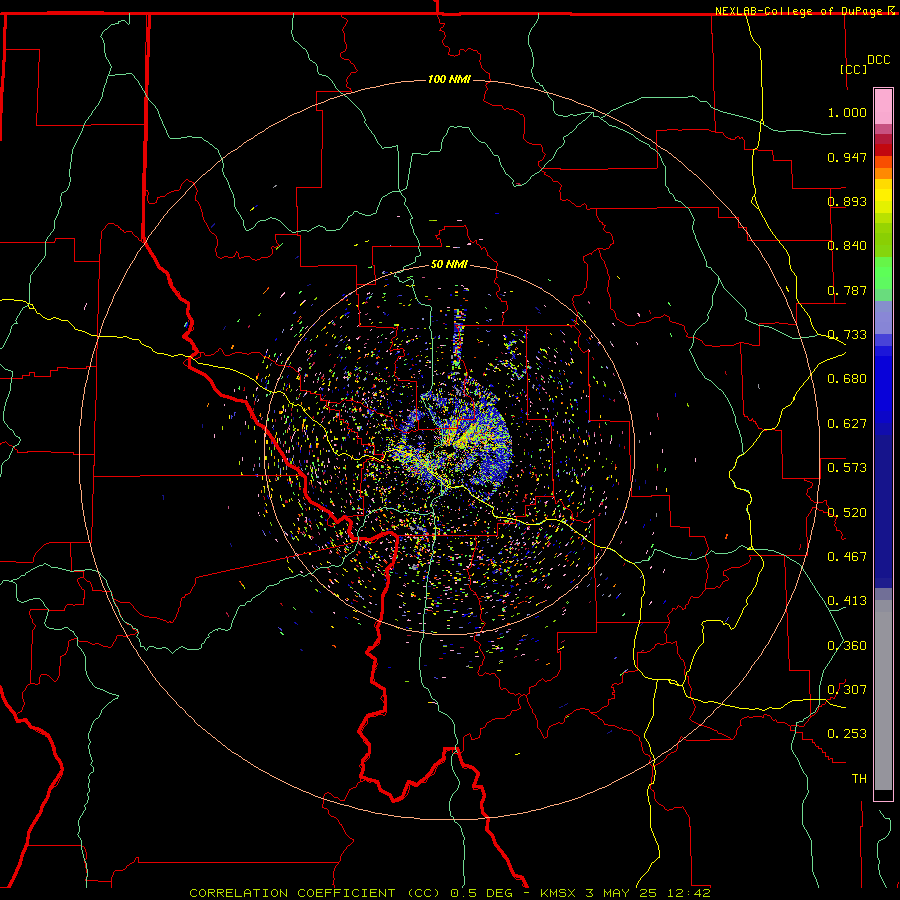
Task: Pick the bright green segment of the color bar
Action: [883, 273]
